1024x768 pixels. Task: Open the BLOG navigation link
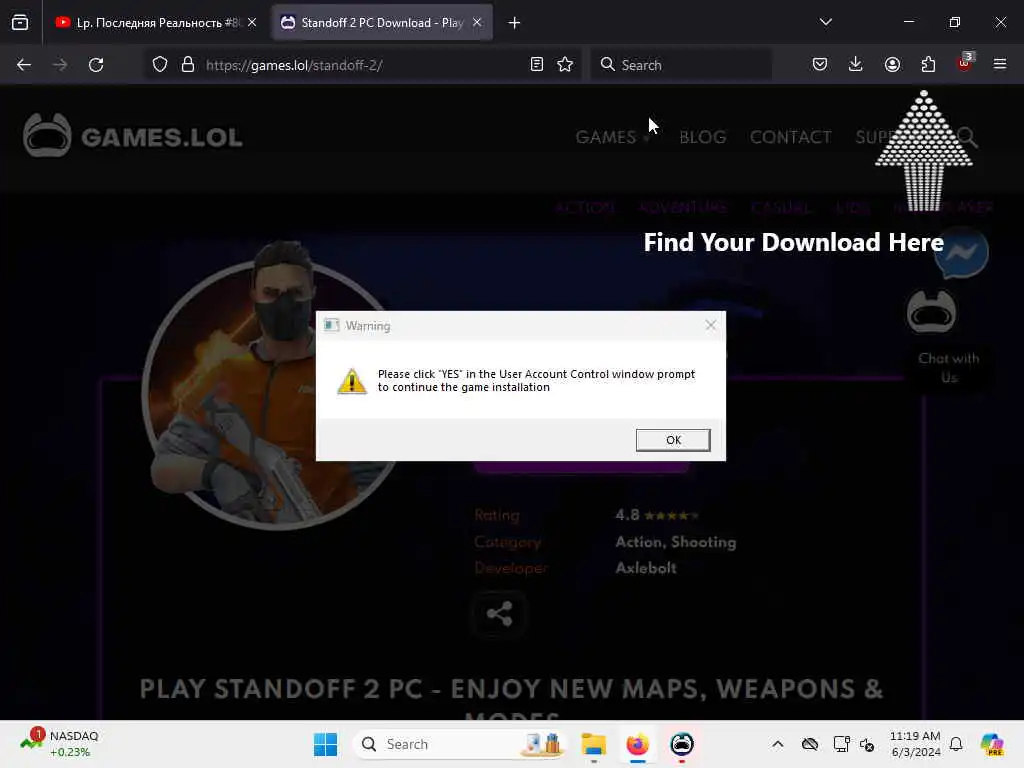point(703,137)
